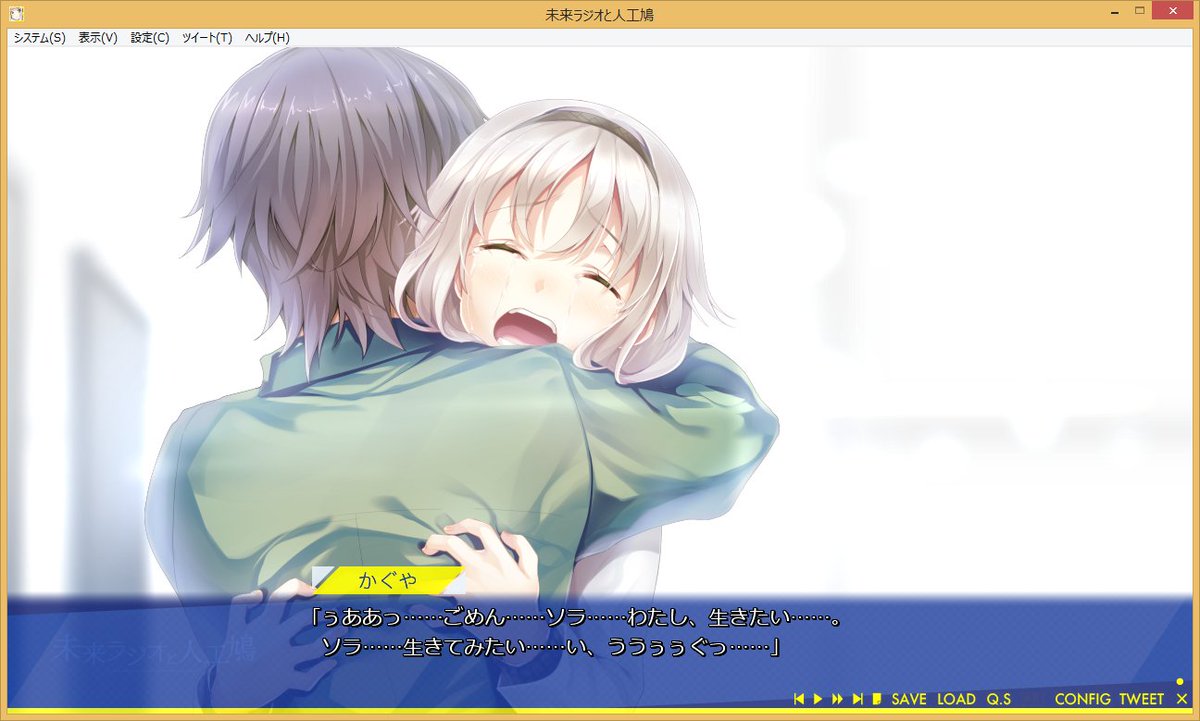Open the ヘルプ(H) menu

(x=267, y=38)
